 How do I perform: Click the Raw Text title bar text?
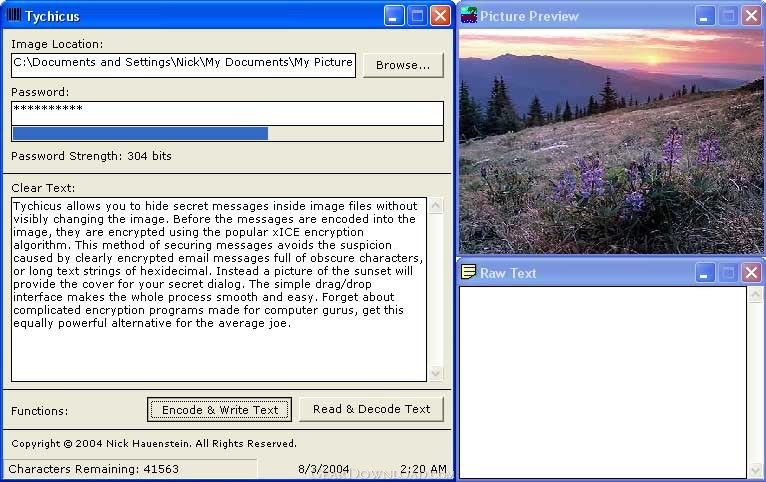tap(508, 273)
